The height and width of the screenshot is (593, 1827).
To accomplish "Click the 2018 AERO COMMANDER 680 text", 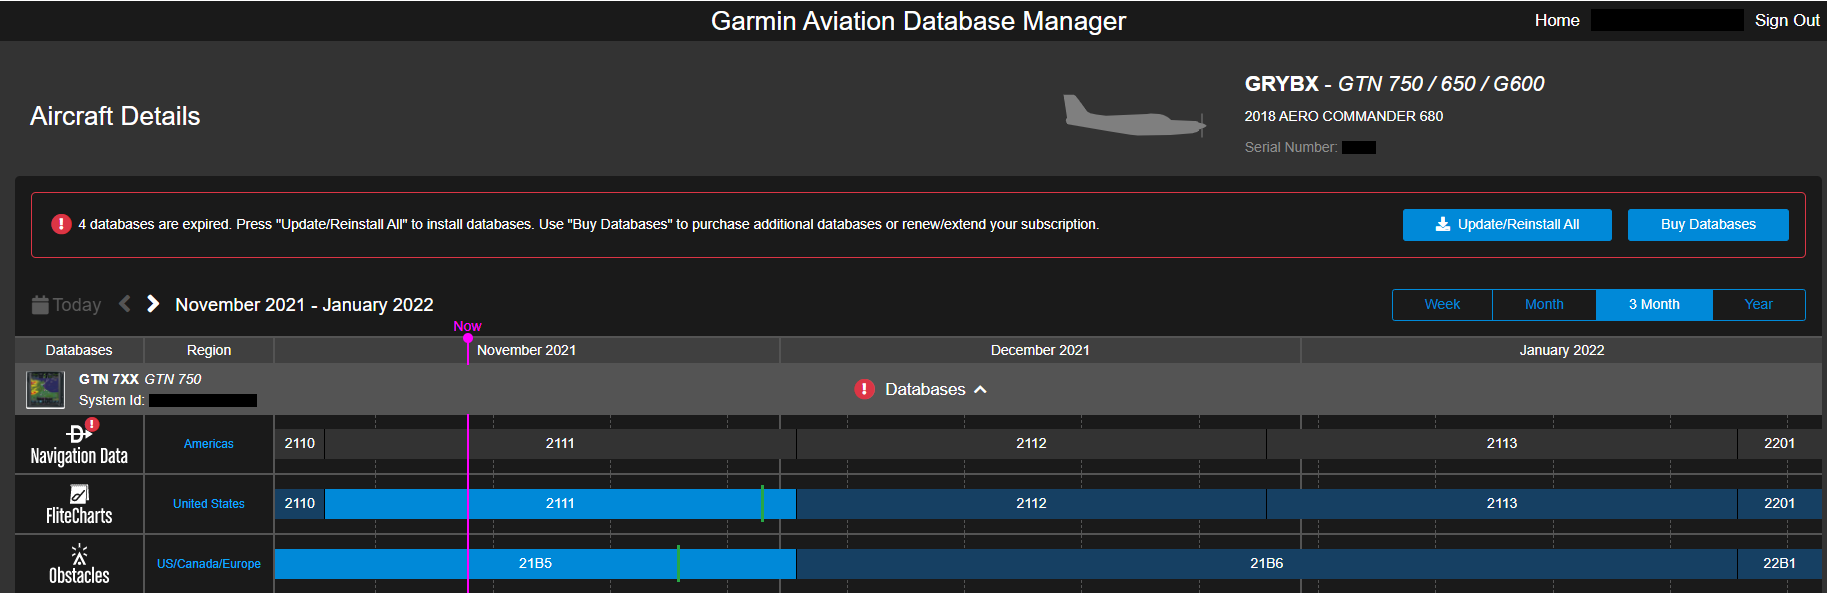I will (x=1343, y=116).
